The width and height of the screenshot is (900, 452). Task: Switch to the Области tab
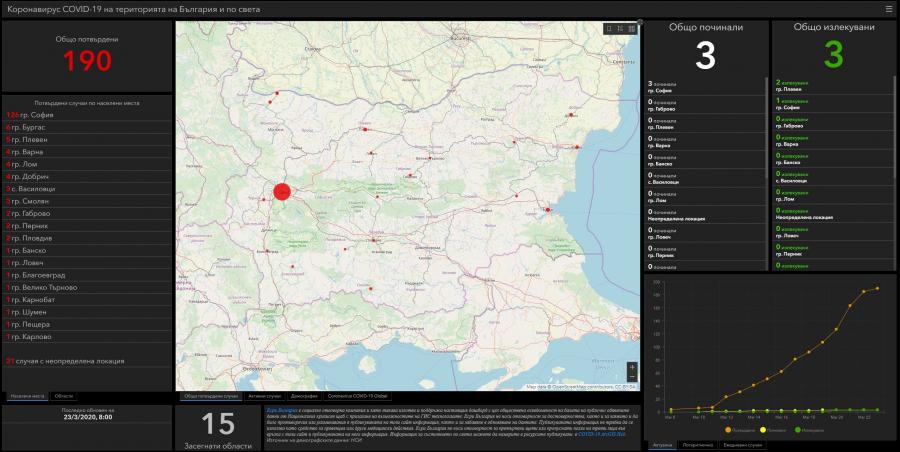coord(63,397)
